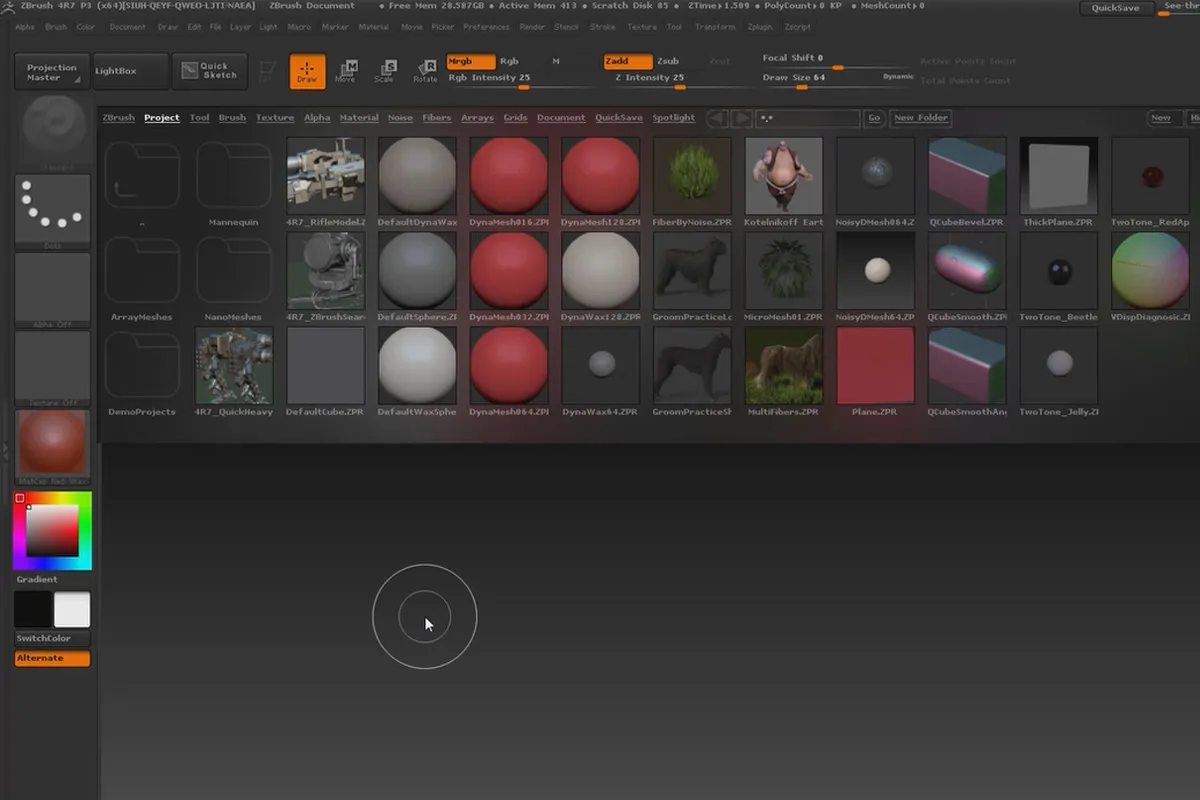Screen dimensions: 1200x800
Task: Open the Dots stroke type selector
Action: click(x=53, y=212)
